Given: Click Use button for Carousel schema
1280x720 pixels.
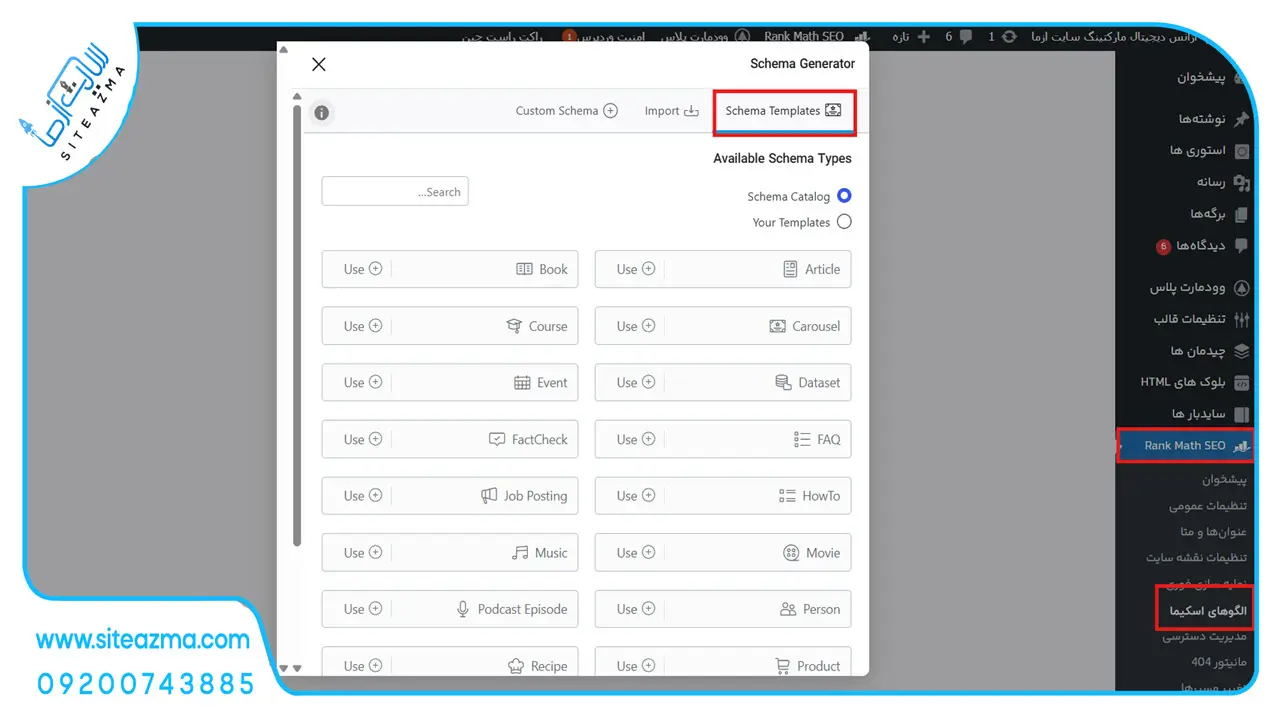Looking at the screenshot, I should tap(636, 326).
